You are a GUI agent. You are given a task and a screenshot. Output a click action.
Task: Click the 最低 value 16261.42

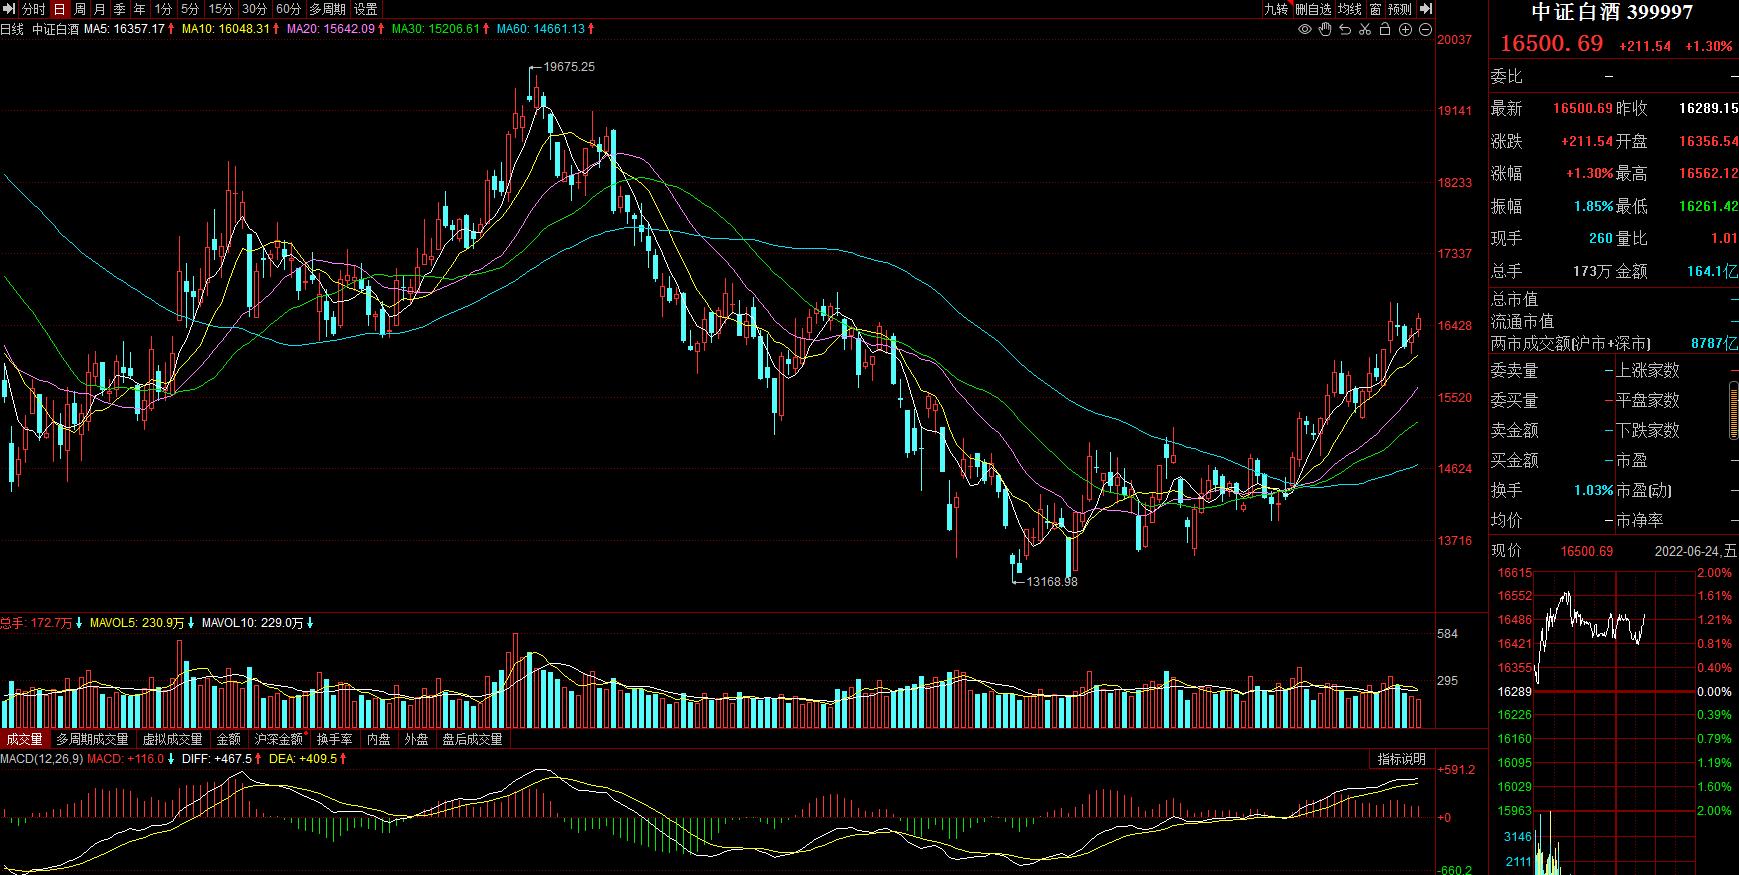(x=1708, y=206)
